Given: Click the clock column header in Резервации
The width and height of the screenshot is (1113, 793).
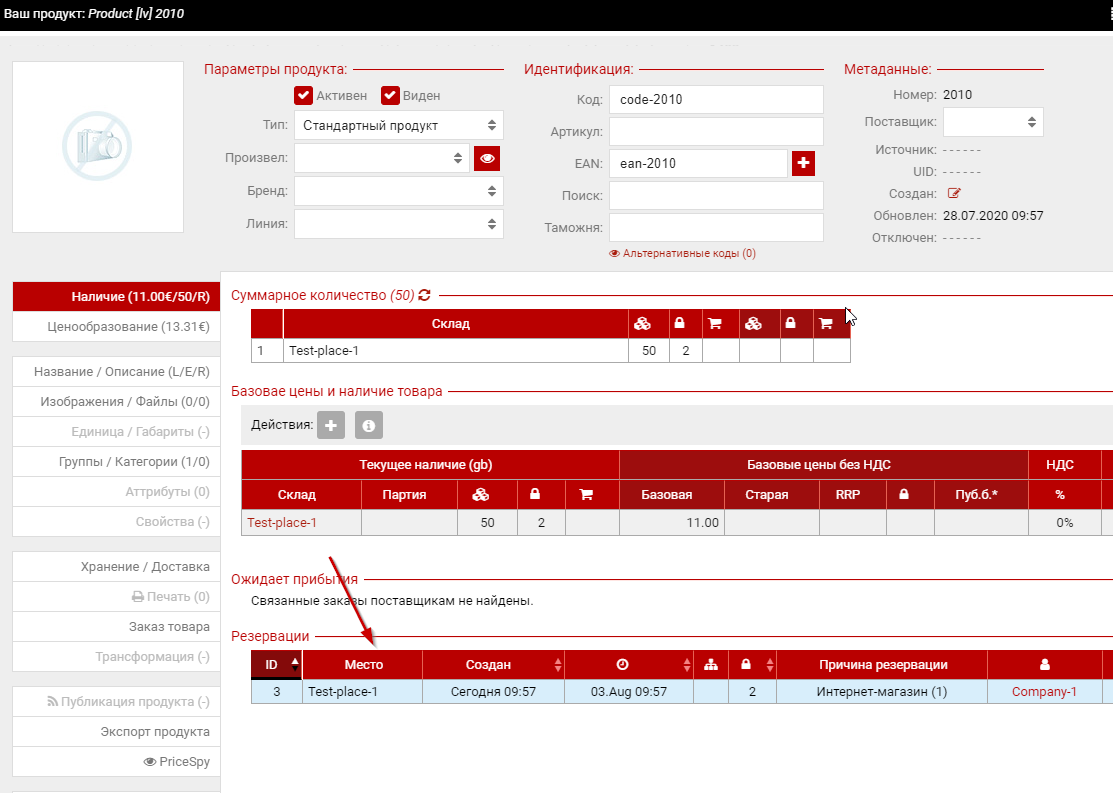Looking at the screenshot, I should tap(623, 665).
